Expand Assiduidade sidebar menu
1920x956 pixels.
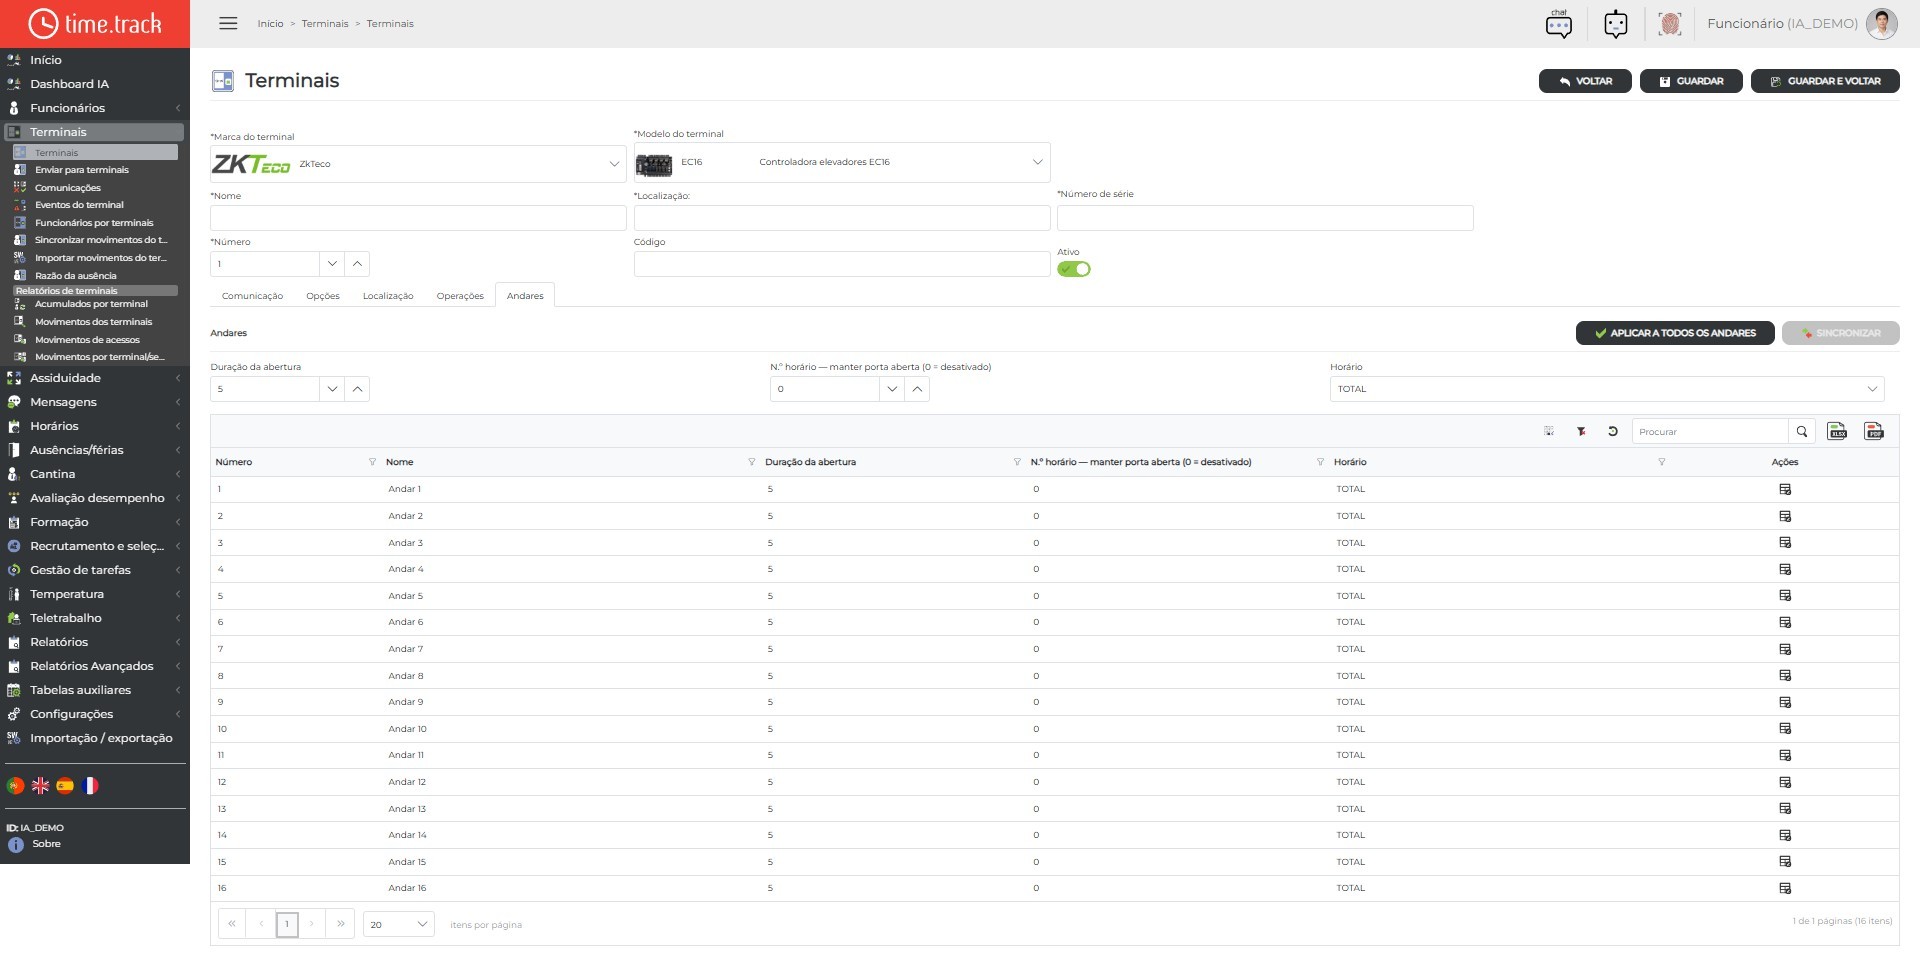94,378
